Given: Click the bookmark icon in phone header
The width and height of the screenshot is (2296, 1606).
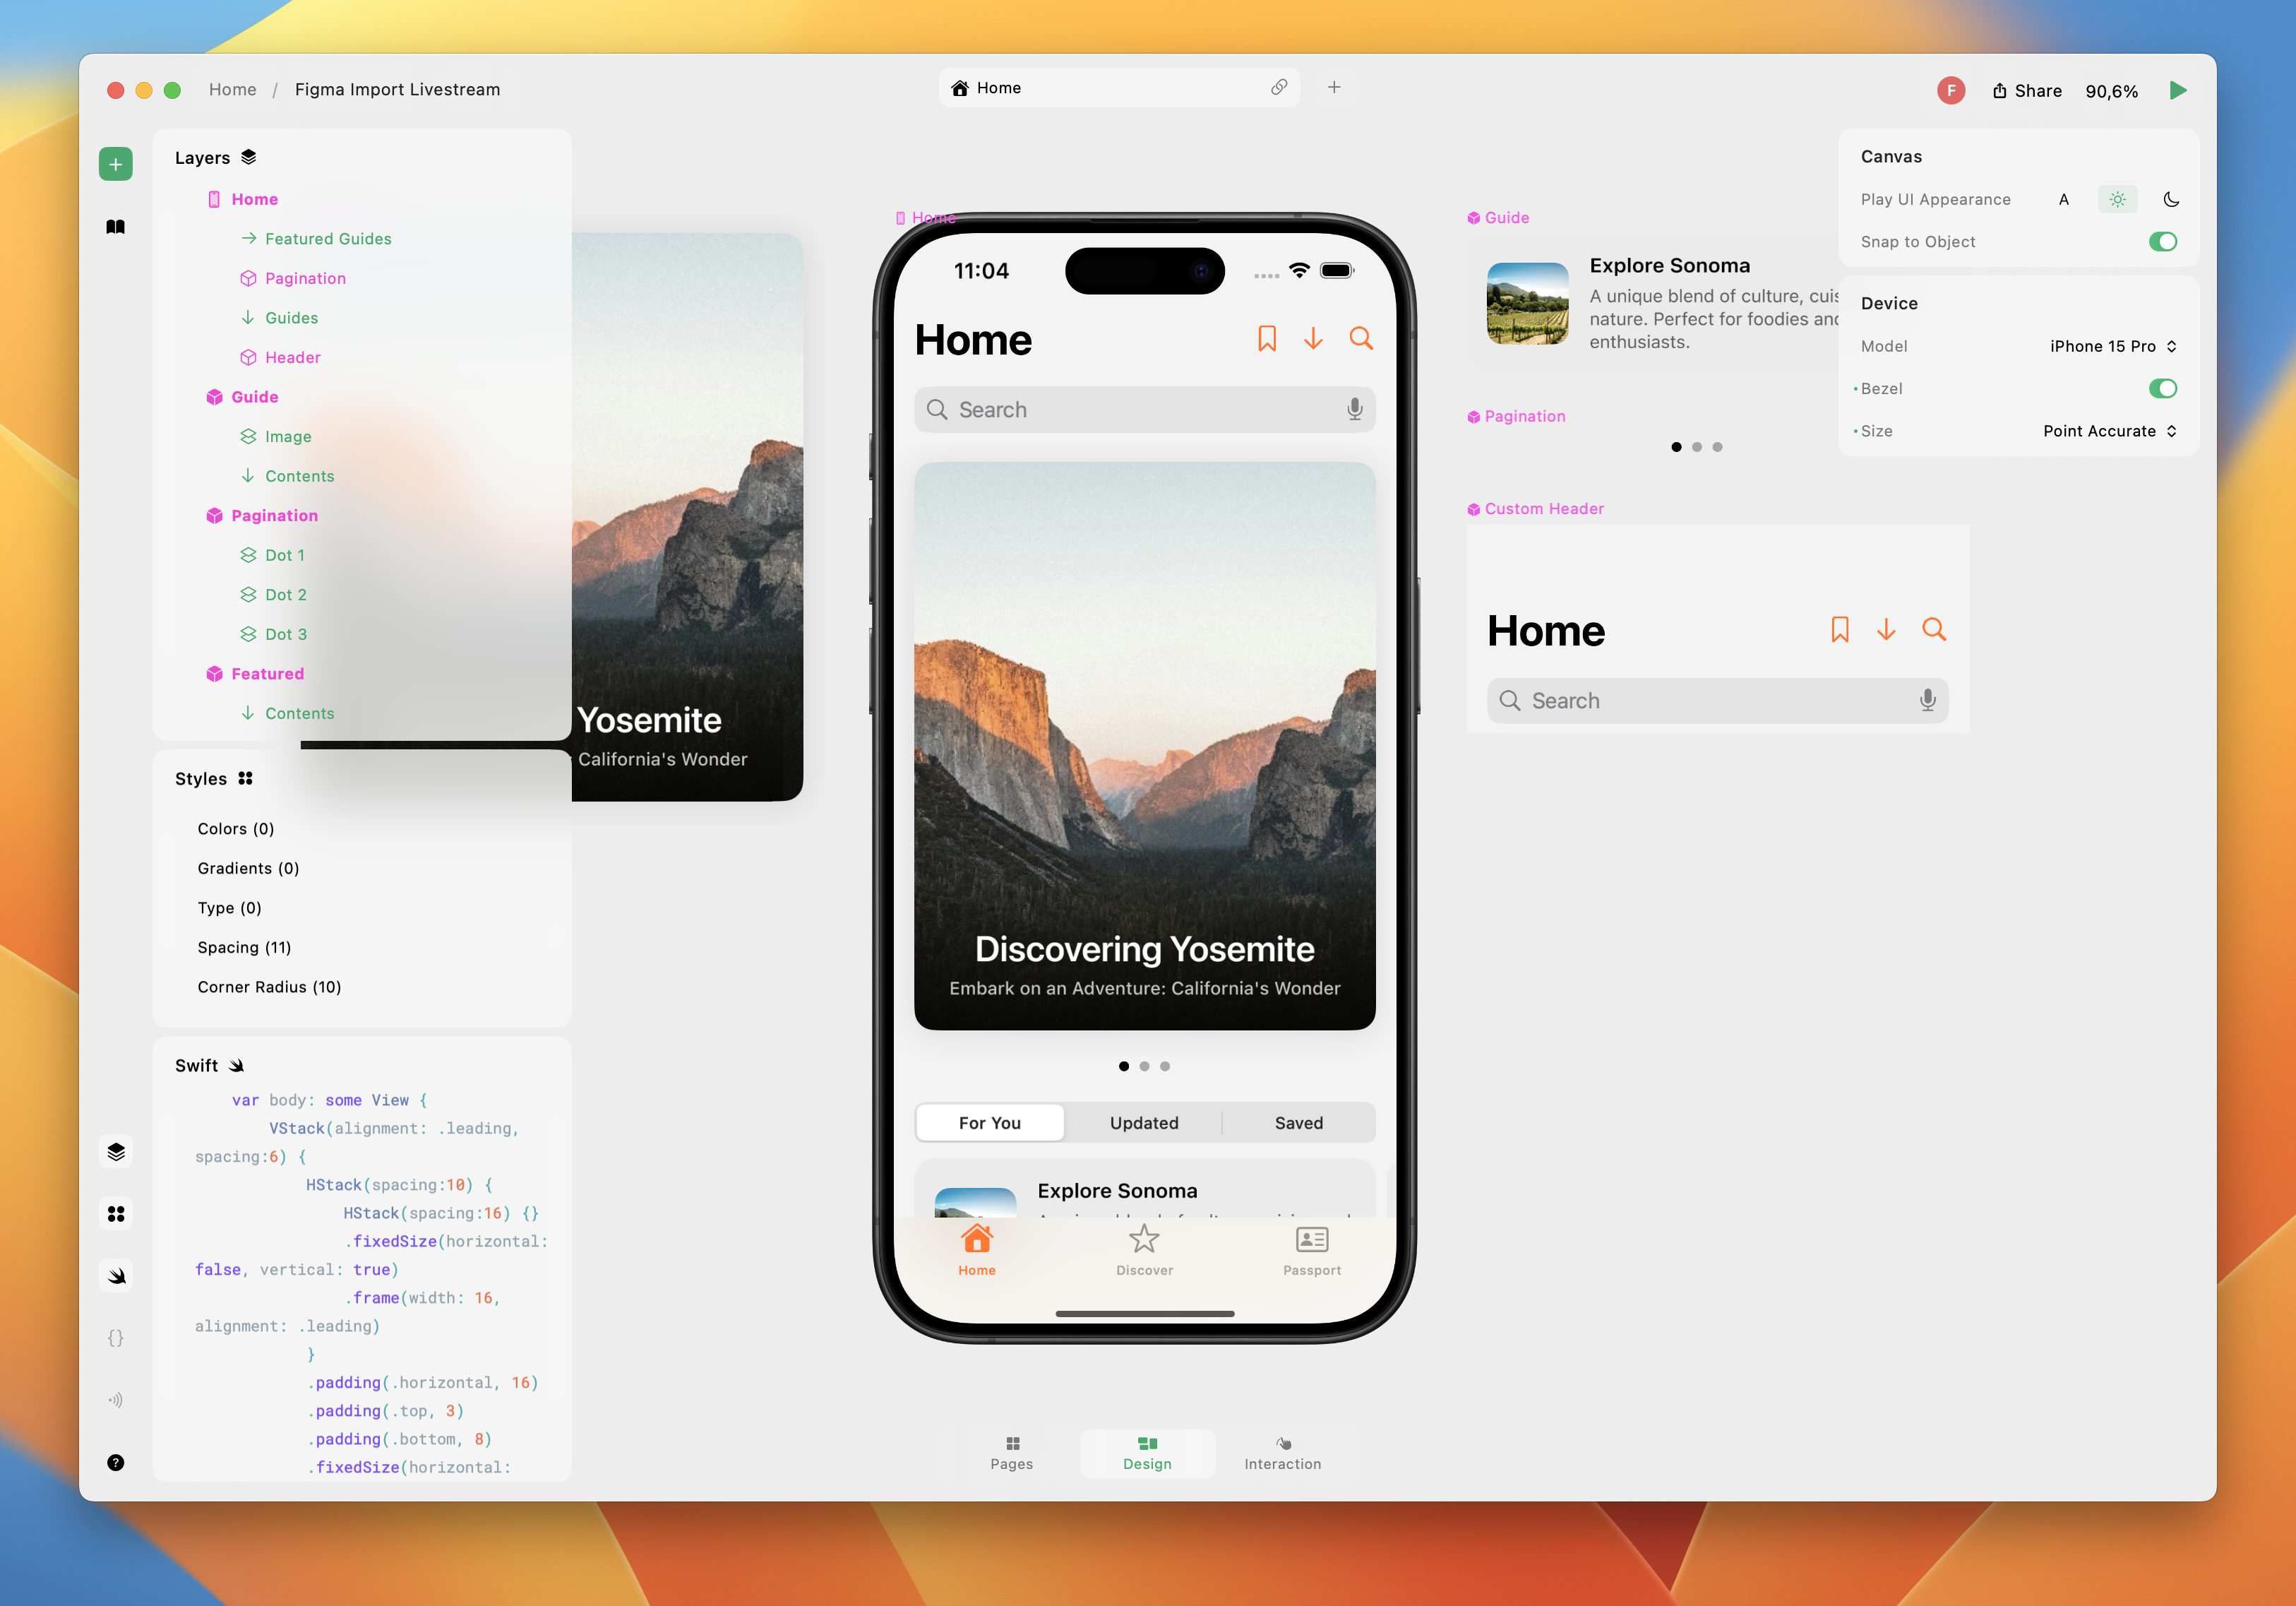Looking at the screenshot, I should 1267,339.
